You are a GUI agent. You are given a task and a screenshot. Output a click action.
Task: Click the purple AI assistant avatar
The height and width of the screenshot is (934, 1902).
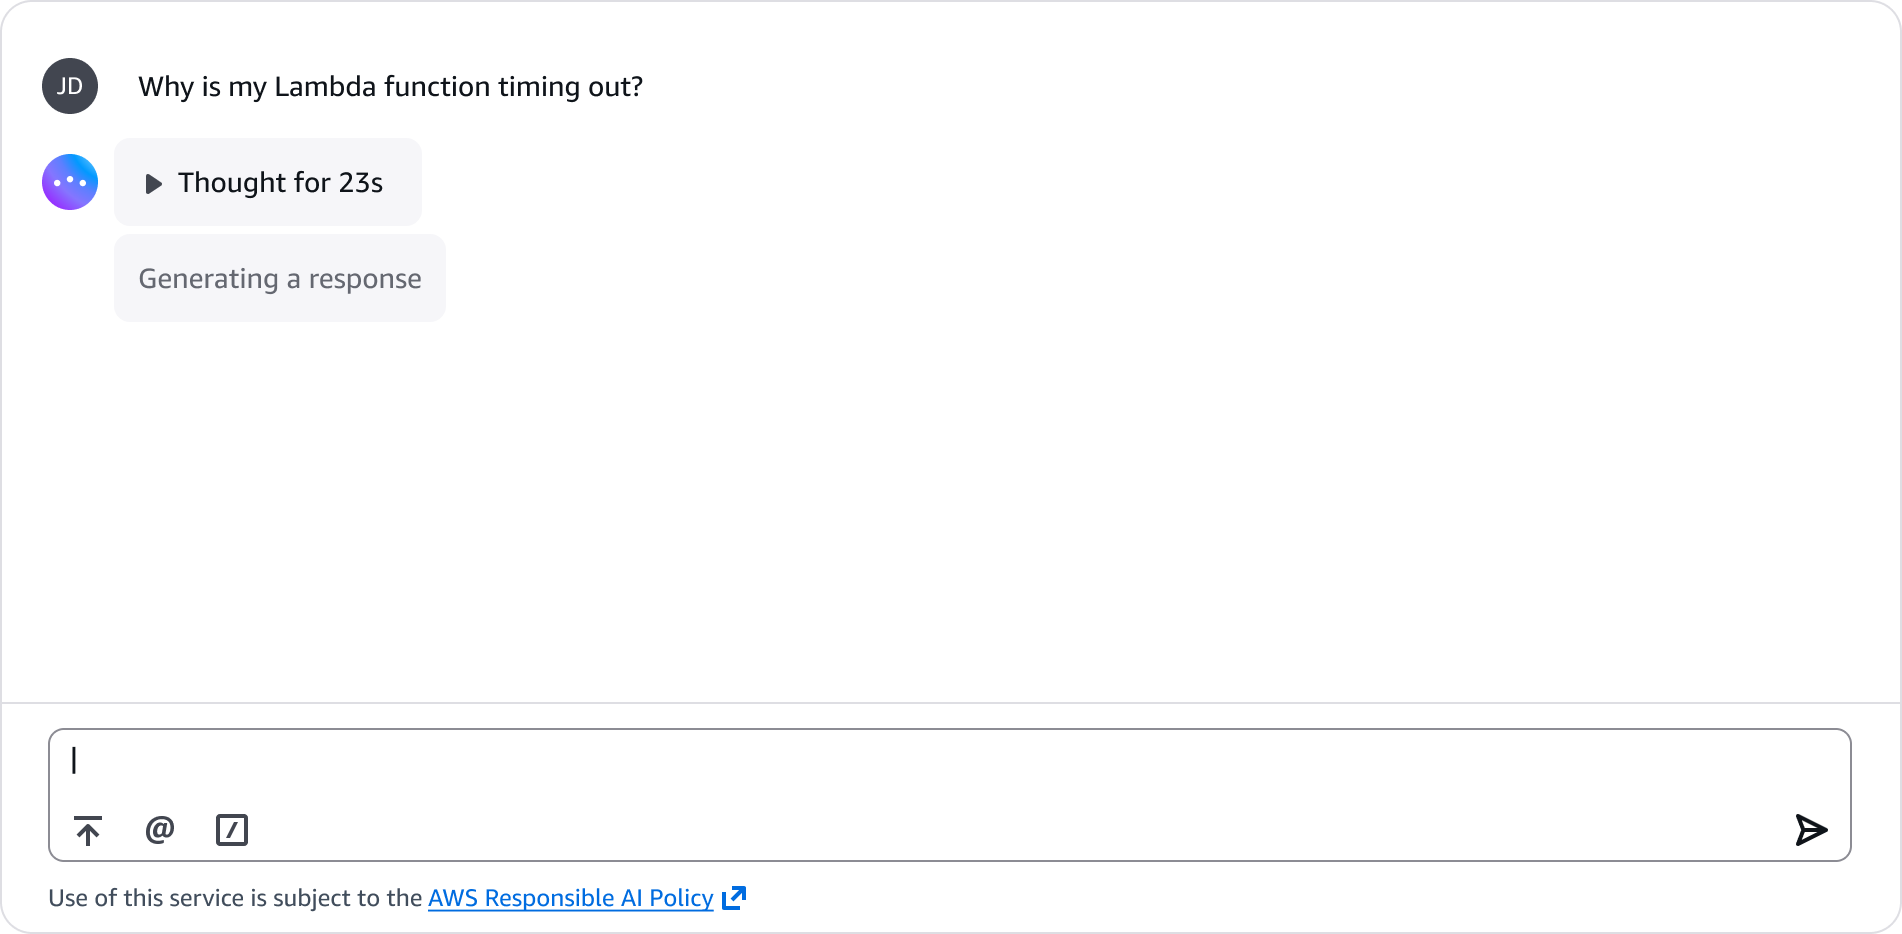tap(70, 182)
